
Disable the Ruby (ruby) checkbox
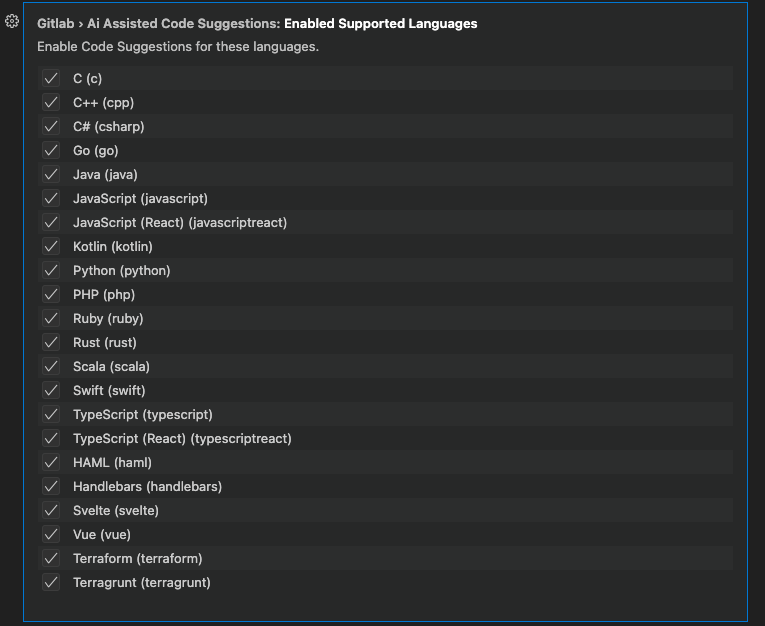coord(51,318)
